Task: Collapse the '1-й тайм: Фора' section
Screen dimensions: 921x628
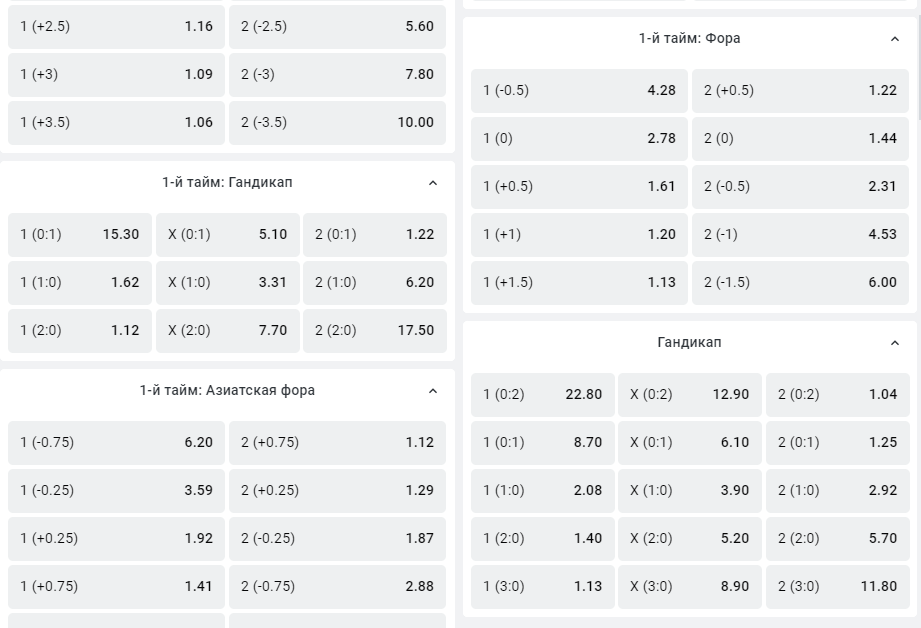Action: (895, 39)
